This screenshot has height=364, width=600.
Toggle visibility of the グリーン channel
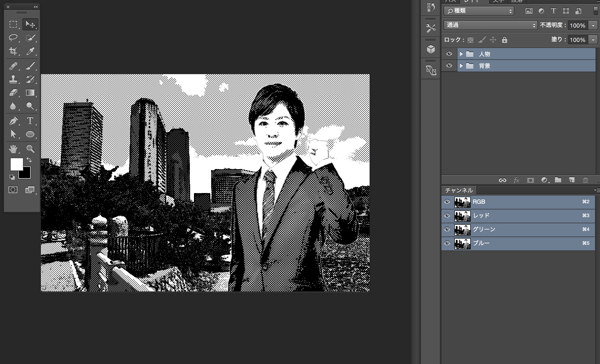(x=447, y=229)
